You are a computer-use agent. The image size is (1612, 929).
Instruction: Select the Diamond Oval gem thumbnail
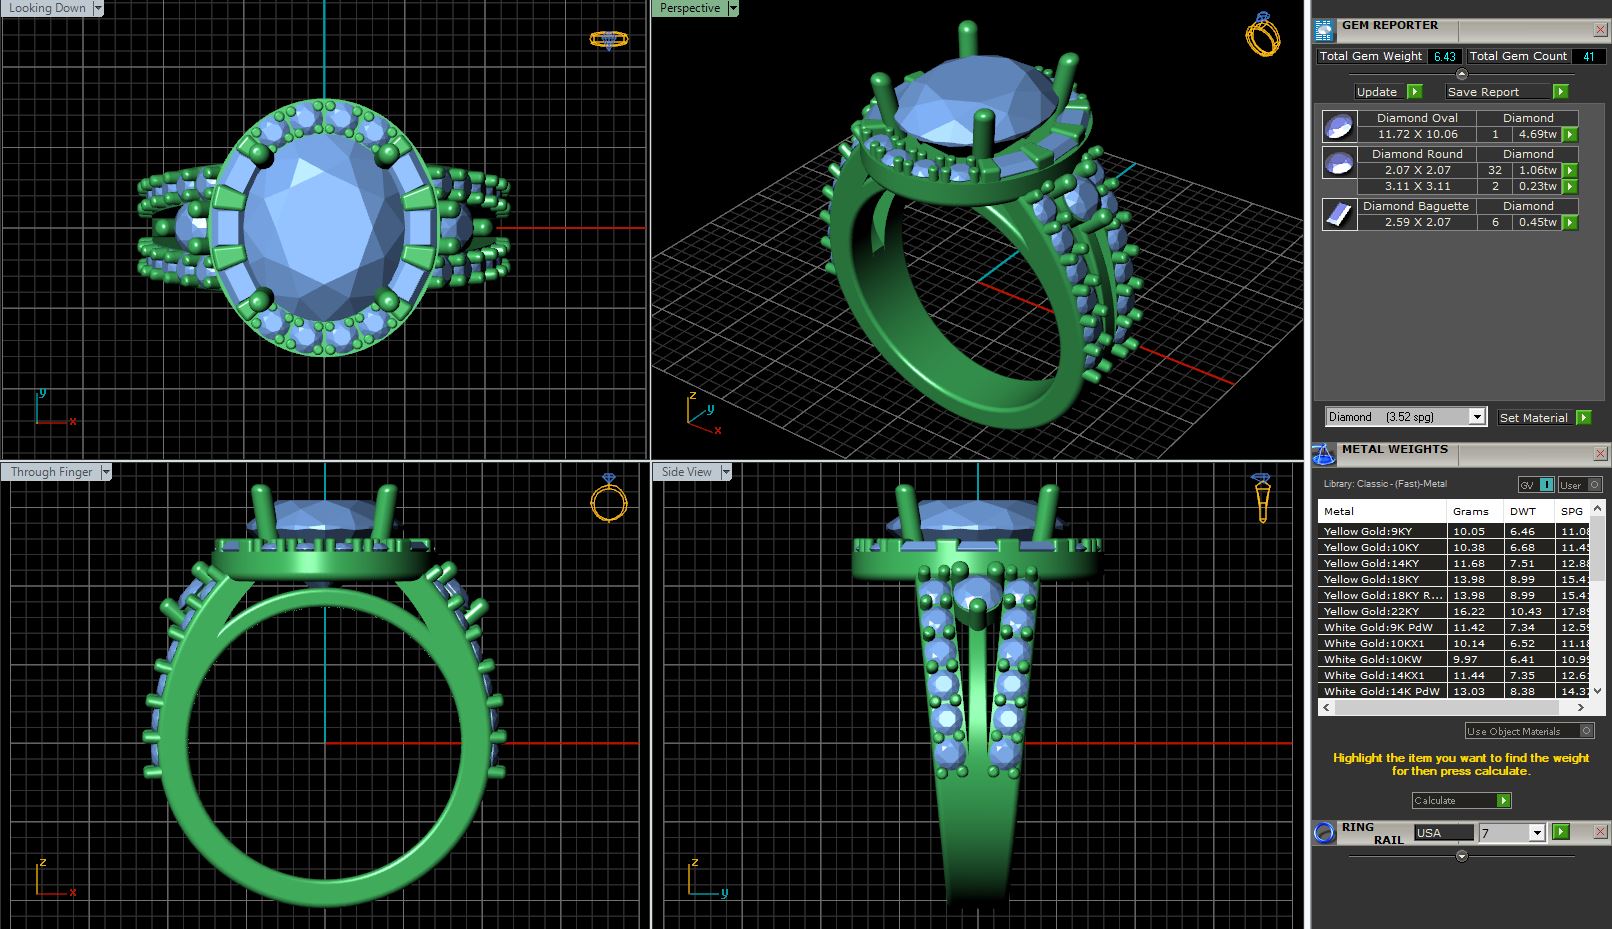pyautogui.click(x=1338, y=126)
